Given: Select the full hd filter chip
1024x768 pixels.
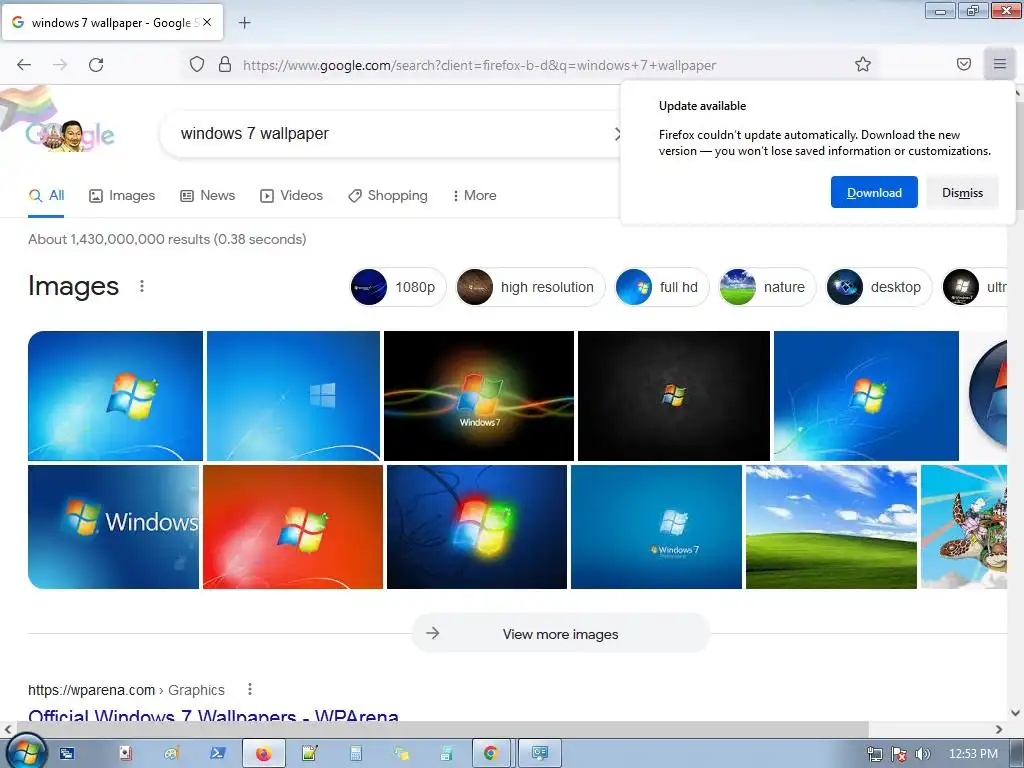Looking at the screenshot, I should click(662, 287).
